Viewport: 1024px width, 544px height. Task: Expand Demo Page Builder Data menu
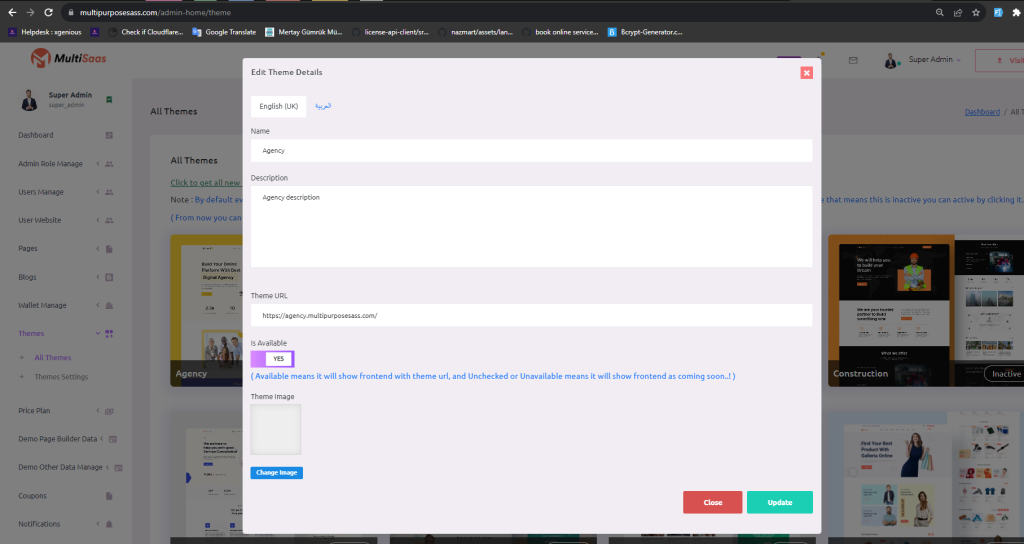pyautogui.click(x=57, y=439)
